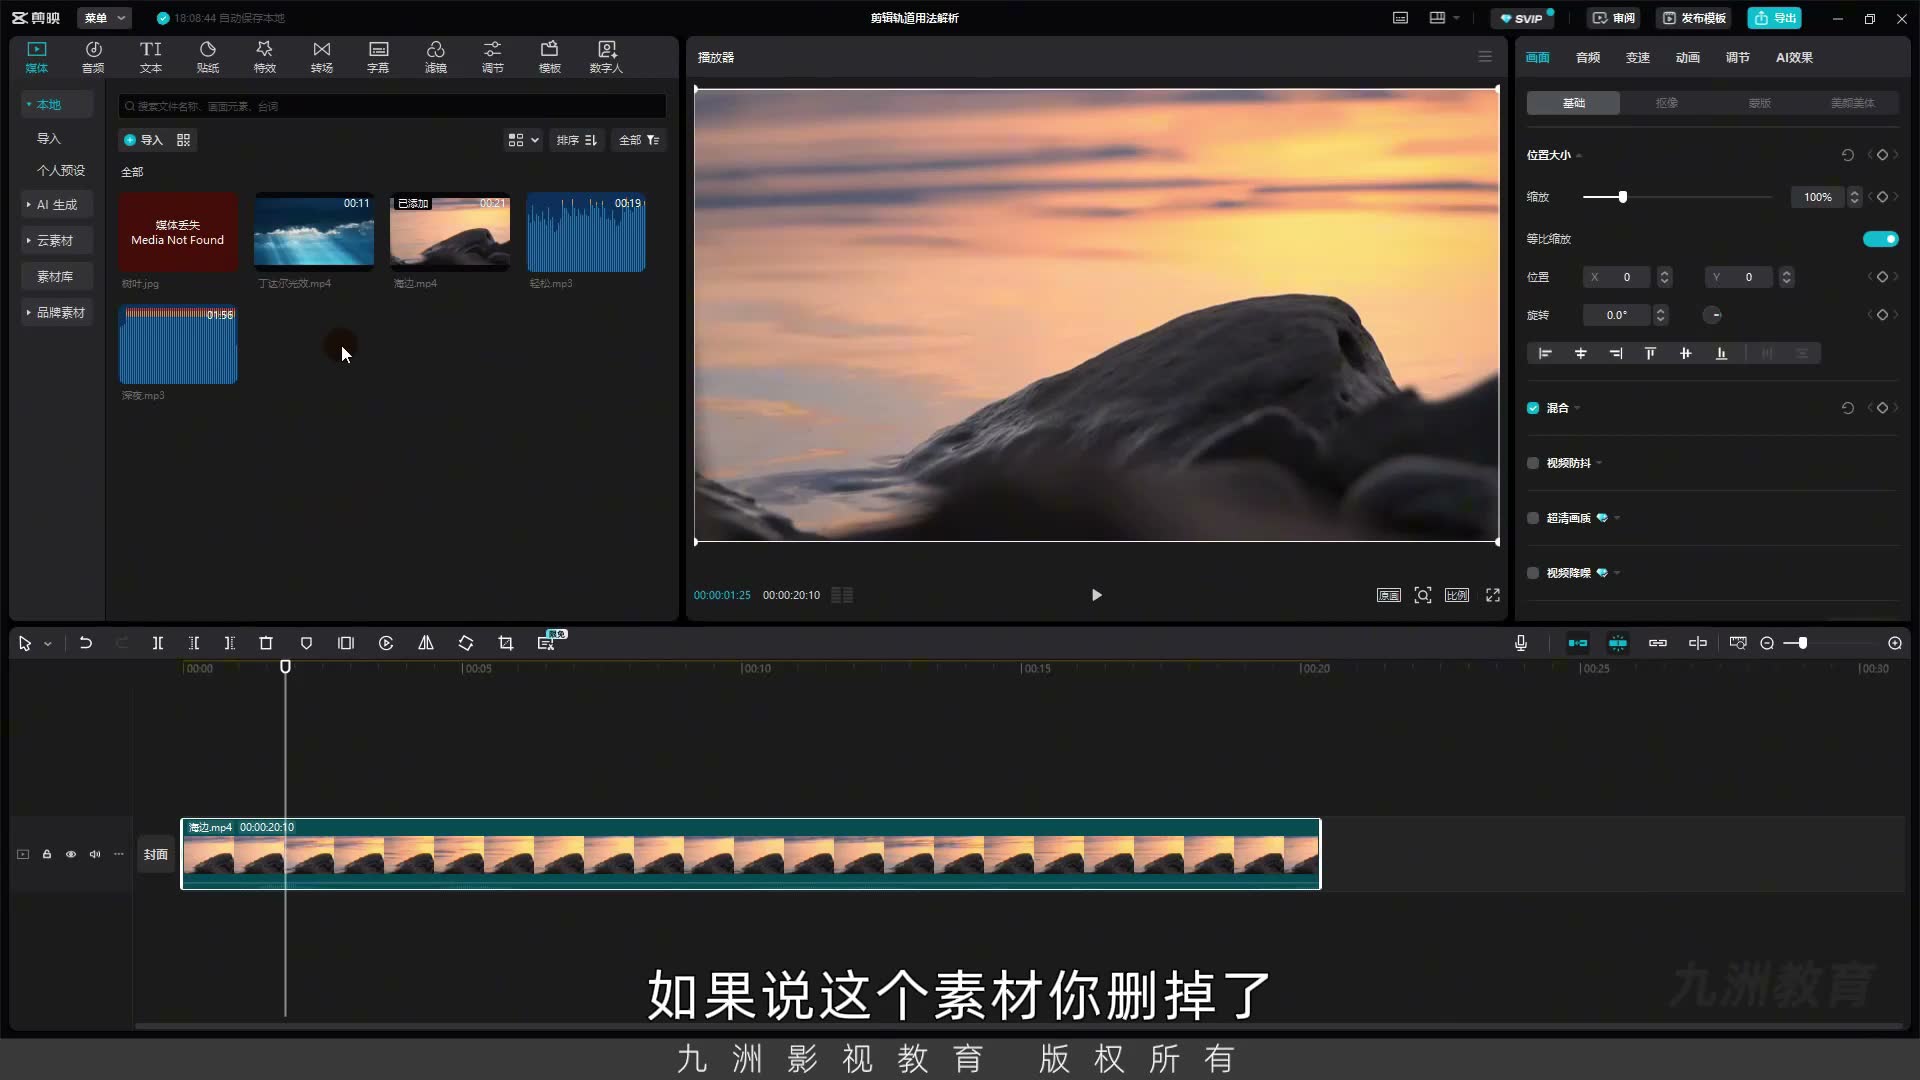Click the delete (trash) icon
Image resolution: width=1920 pixels, height=1080 pixels.
266,643
